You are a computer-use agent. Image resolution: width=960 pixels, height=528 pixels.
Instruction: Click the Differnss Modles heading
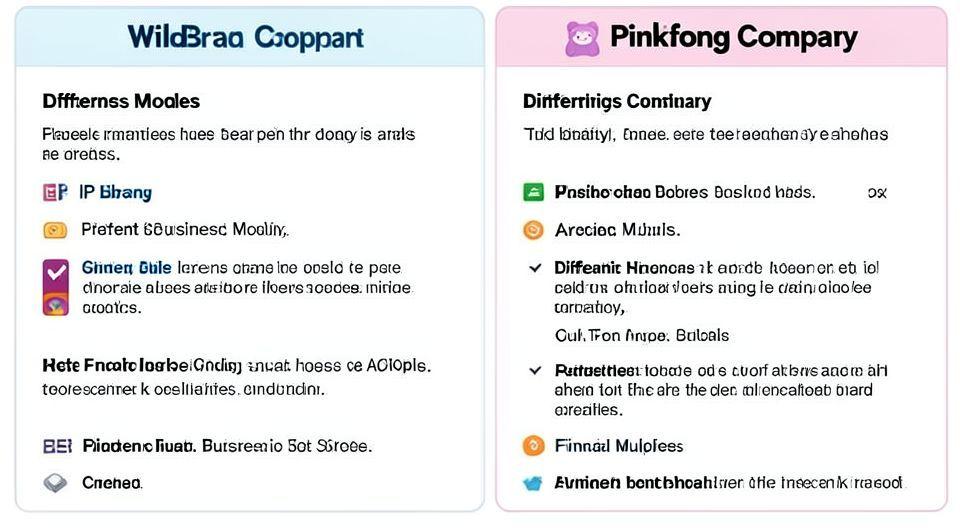(121, 101)
